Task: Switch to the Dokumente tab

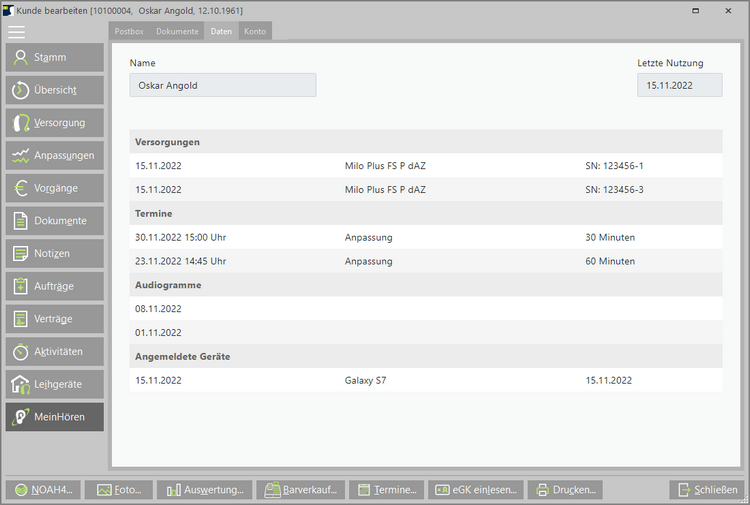Action: tap(177, 31)
